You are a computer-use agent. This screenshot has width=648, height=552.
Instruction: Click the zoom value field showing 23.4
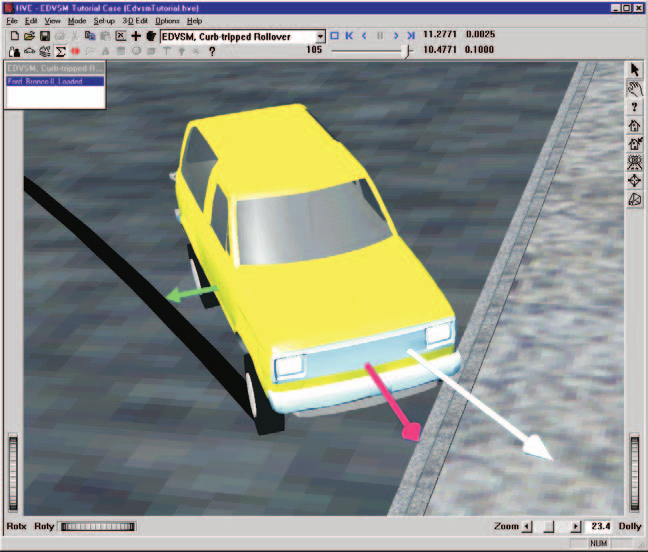coord(600,526)
